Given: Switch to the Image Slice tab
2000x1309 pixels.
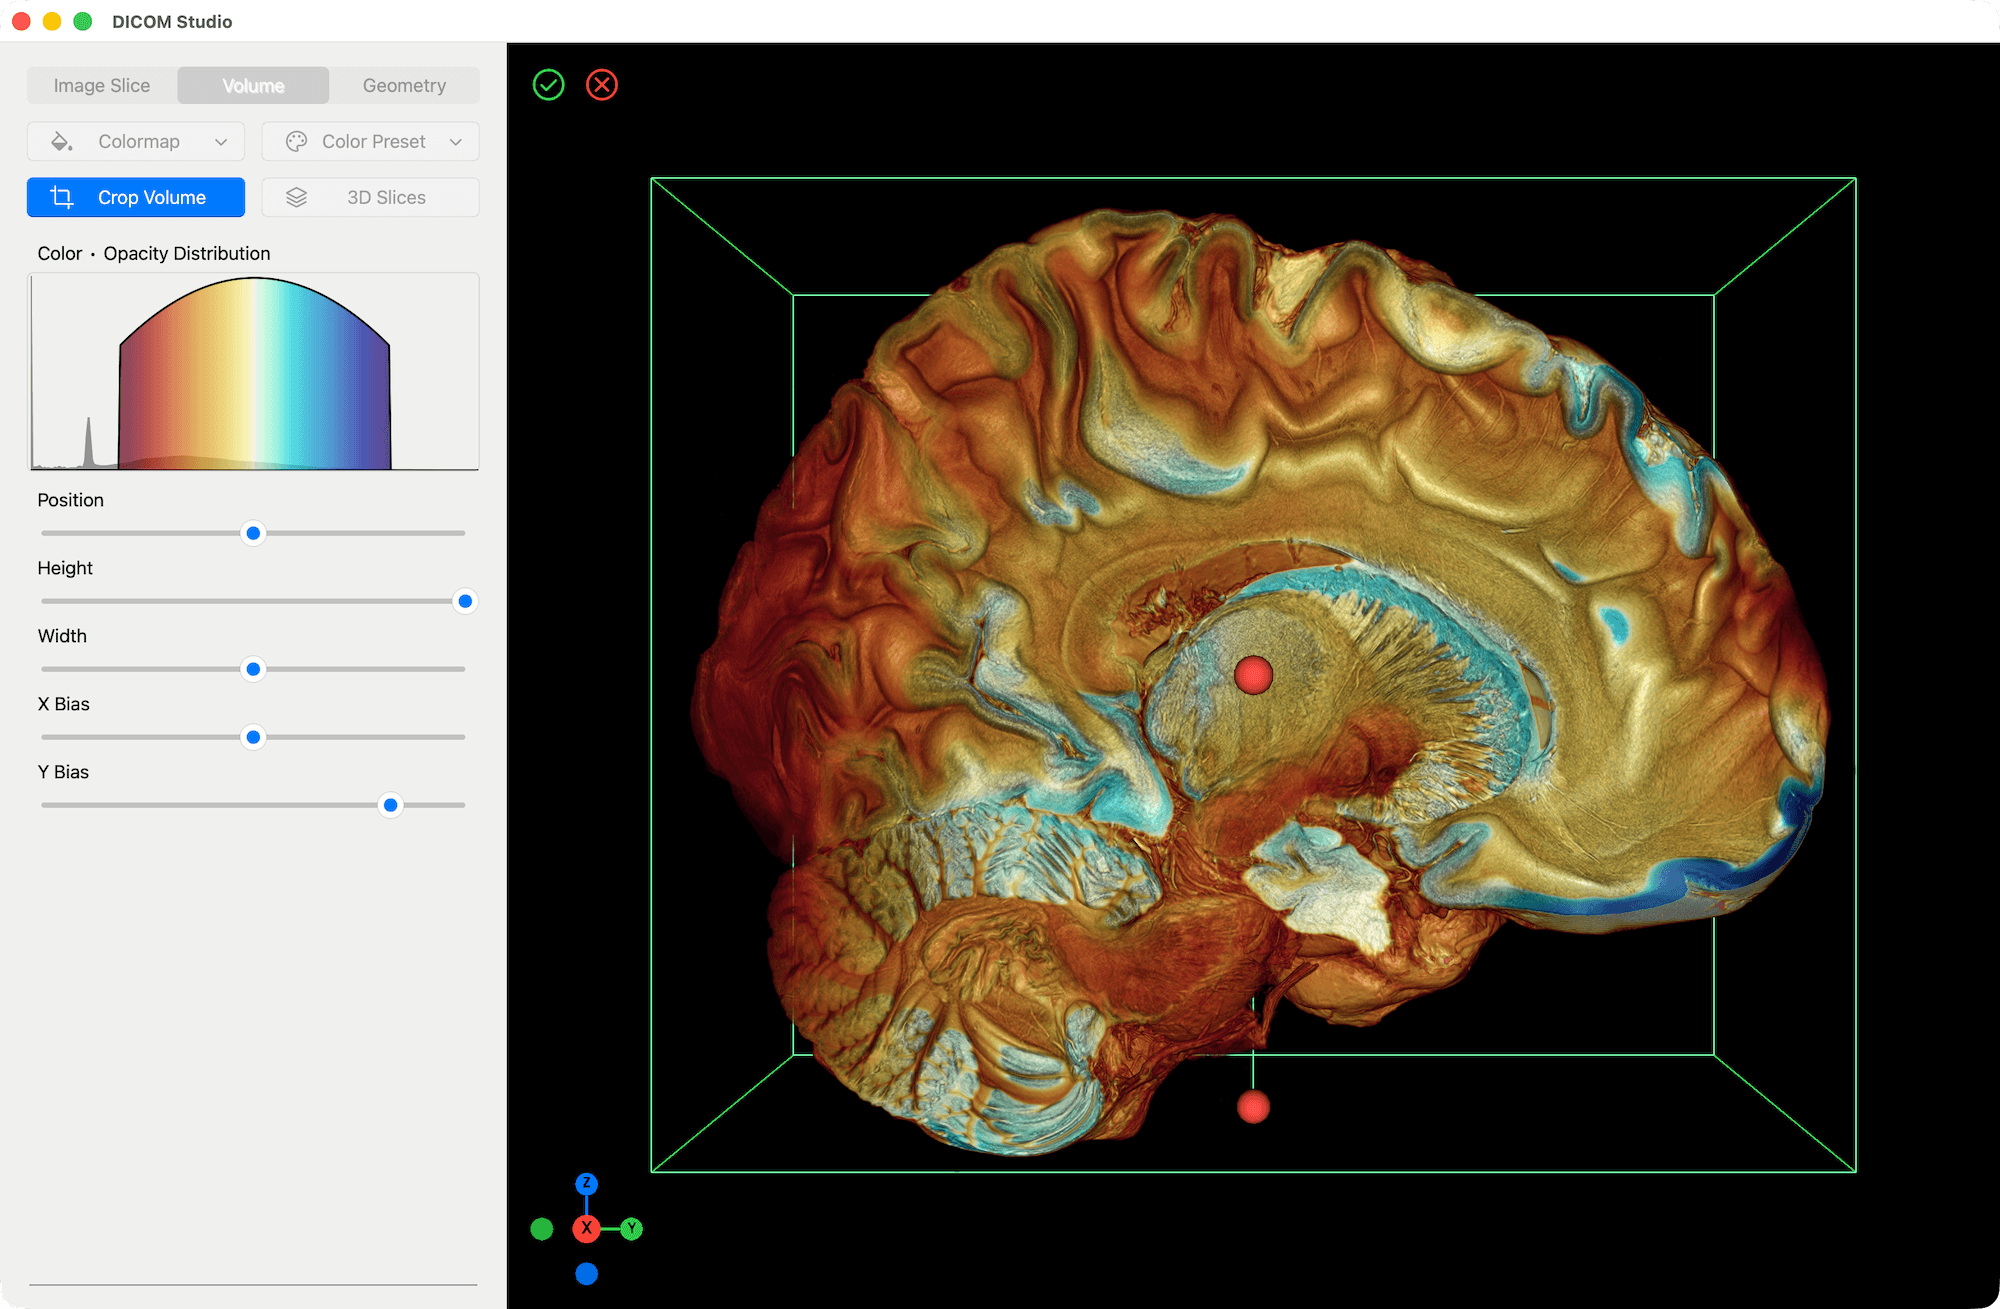Looking at the screenshot, I should (101, 85).
